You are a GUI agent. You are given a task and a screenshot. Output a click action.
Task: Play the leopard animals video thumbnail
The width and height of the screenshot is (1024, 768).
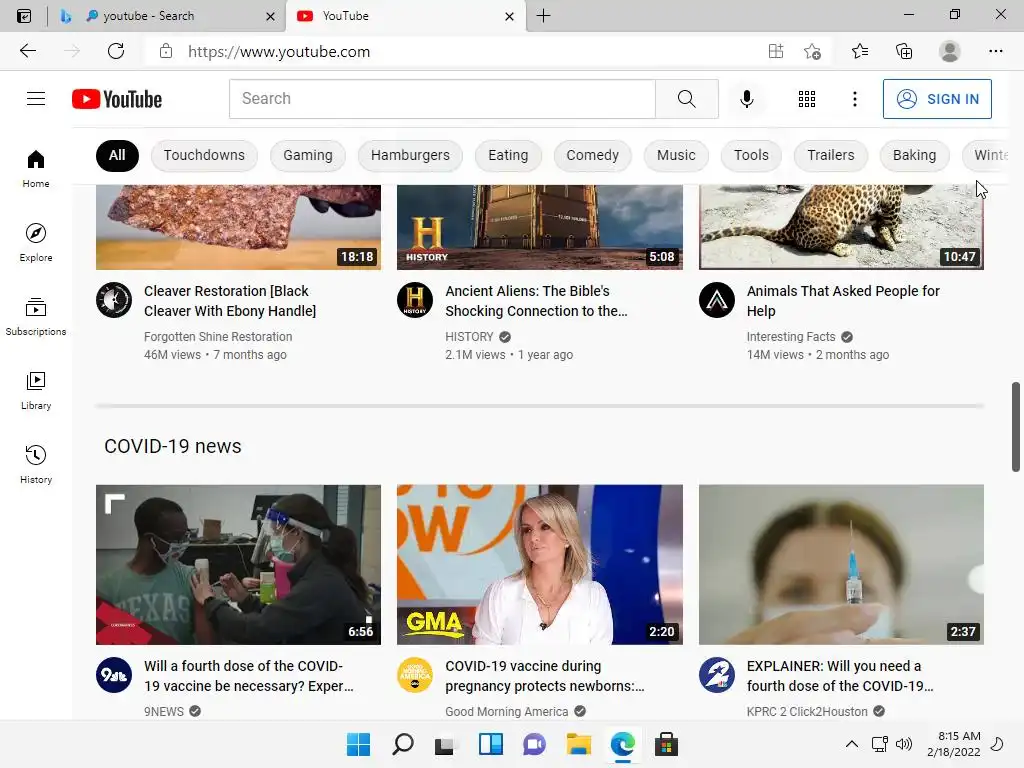(x=841, y=227)
